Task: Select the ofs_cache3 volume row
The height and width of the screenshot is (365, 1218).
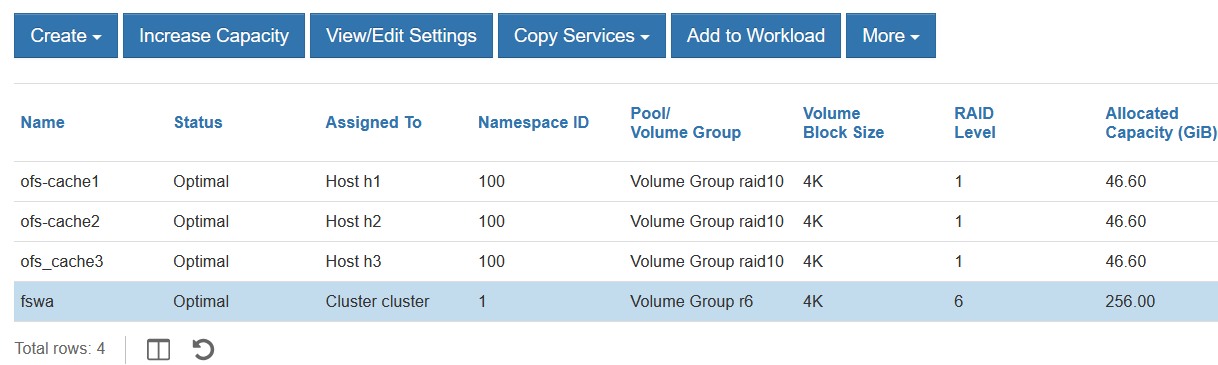Action: point(616,261)
